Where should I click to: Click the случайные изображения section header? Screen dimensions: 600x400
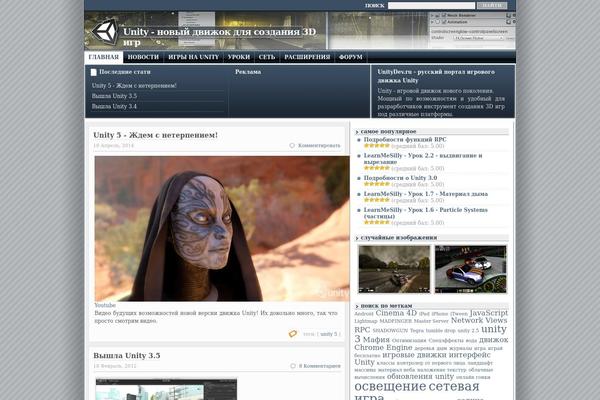point(398,238)
